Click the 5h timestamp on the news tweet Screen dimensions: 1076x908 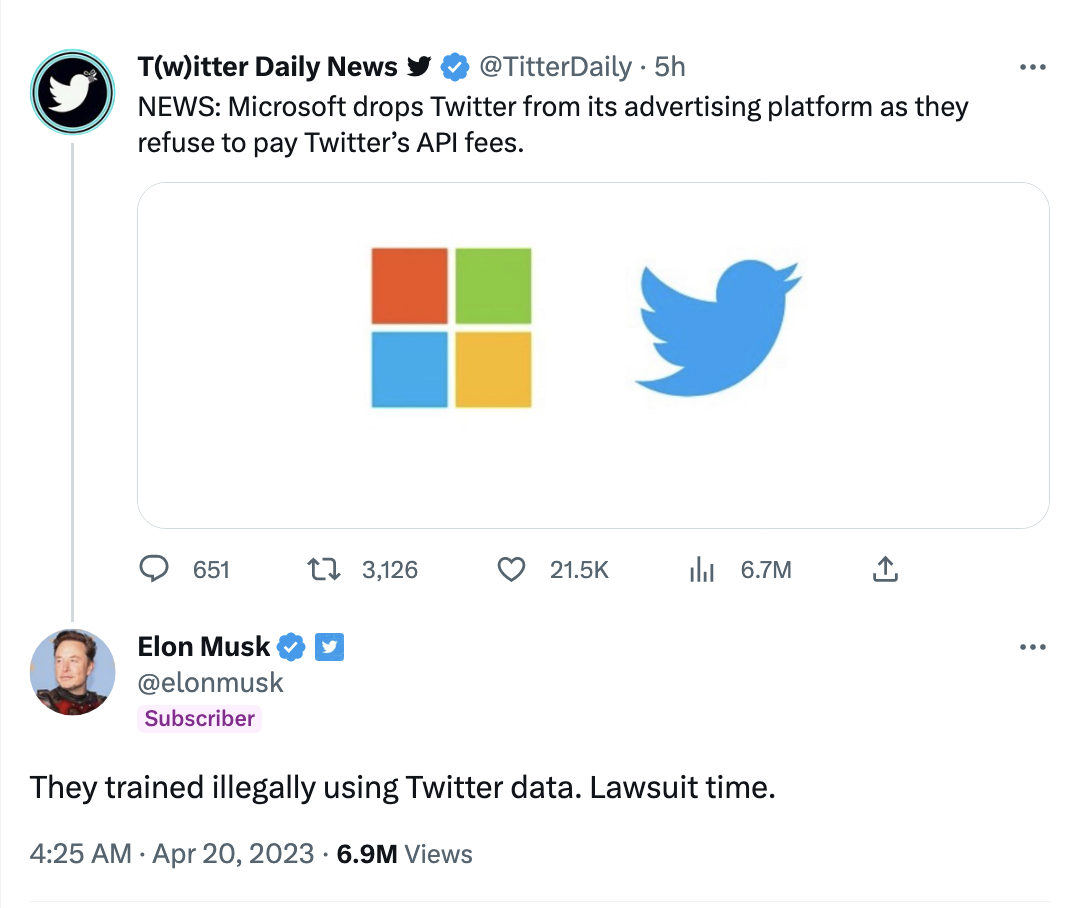[670, 67]
